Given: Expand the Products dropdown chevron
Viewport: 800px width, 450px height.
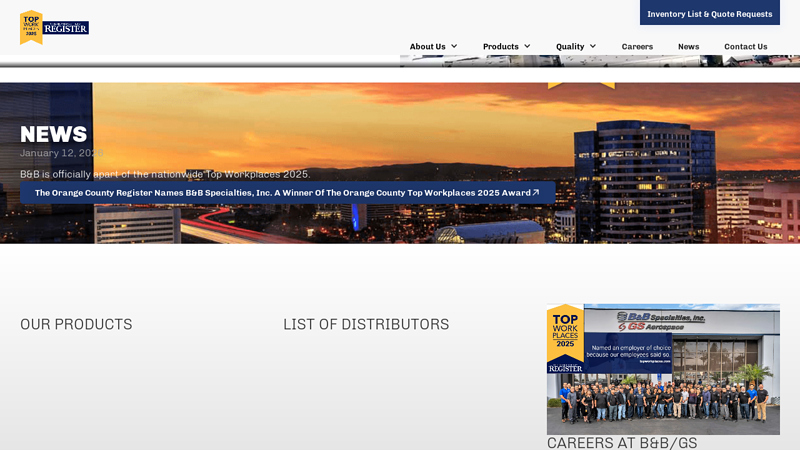Looking at the screenshot, I should coord(527,46).
